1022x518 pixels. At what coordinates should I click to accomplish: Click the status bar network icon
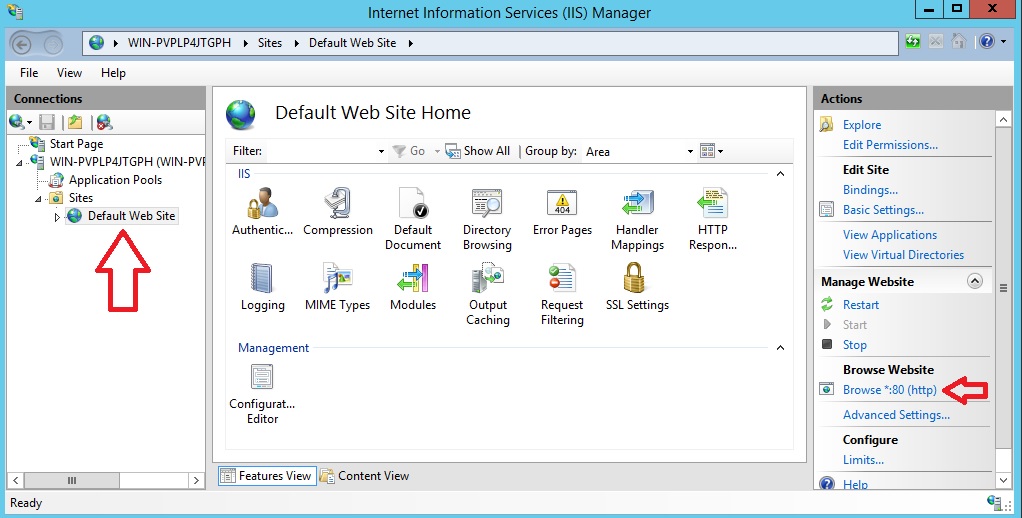(995, 503)
